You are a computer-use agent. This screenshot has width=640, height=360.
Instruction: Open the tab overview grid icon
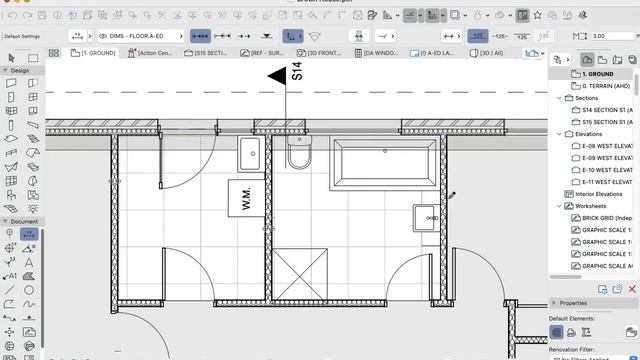53,53
